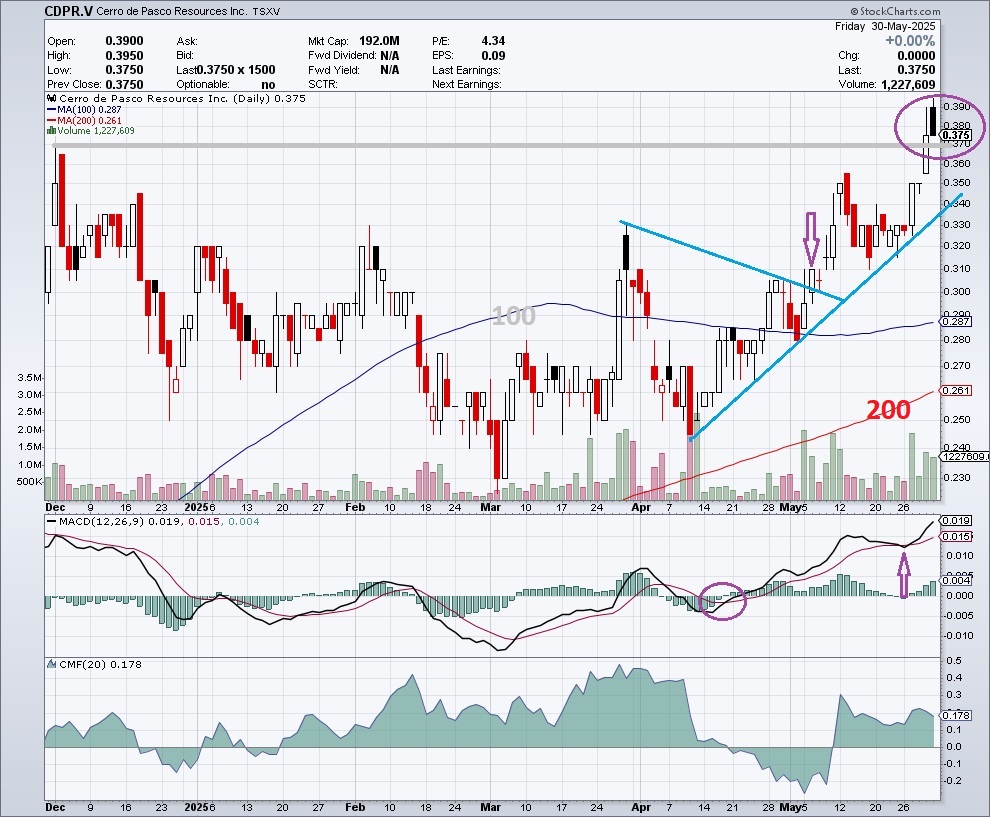Screen dimensions: 990x817
Task: Click the red MA(200) line swatch in legend
Action: (52, 120)
